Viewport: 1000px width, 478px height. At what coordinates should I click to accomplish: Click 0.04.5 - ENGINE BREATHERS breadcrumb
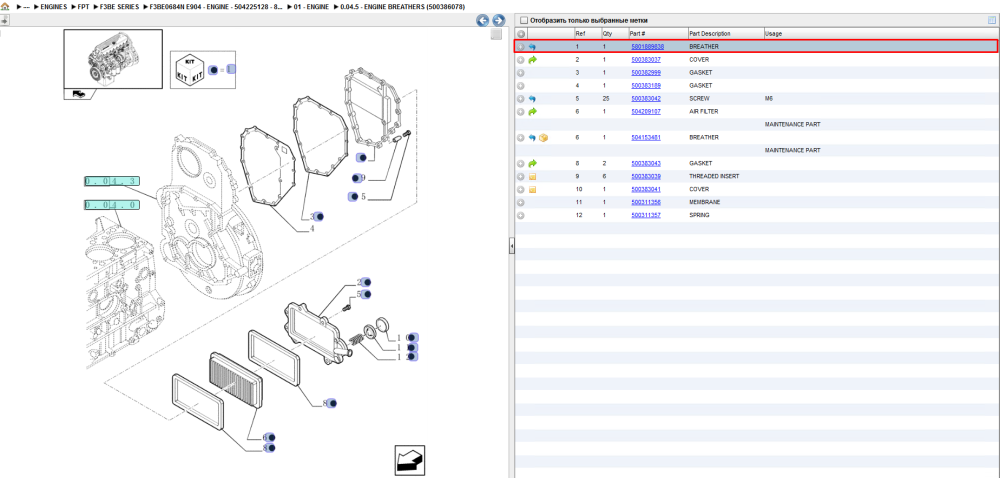(402, 6)
